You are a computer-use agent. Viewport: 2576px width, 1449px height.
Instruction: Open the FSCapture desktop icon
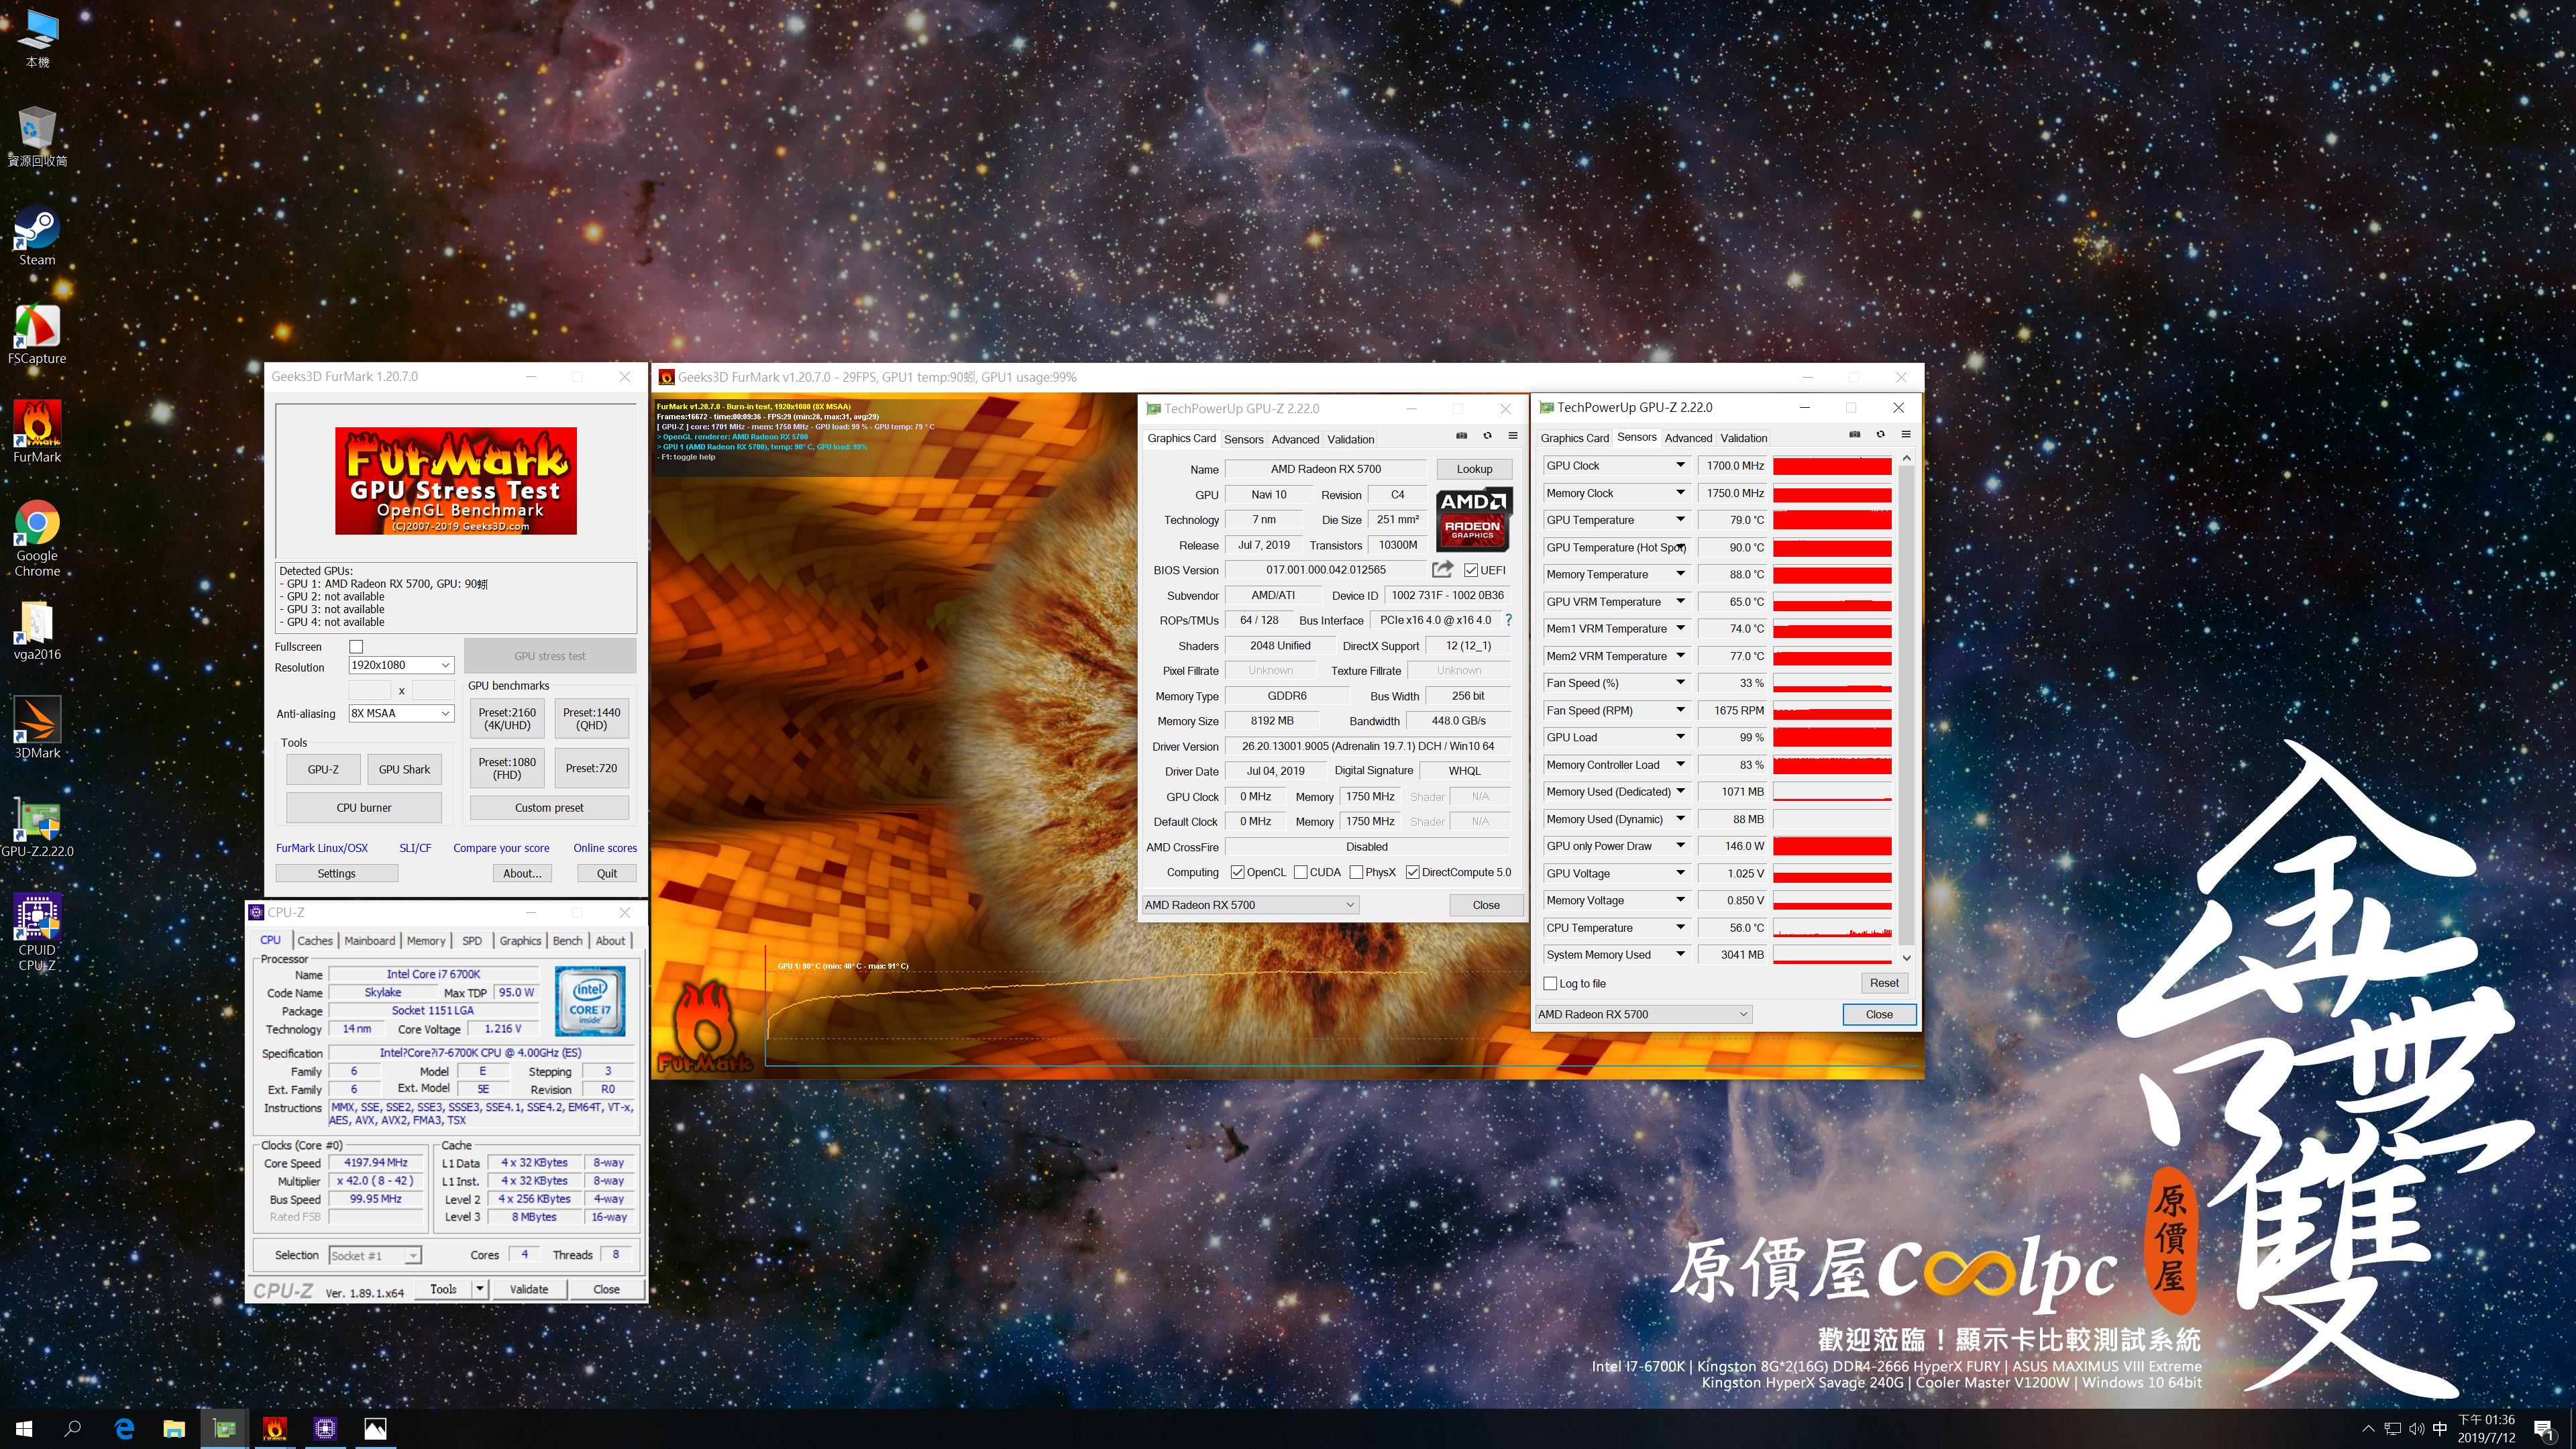click(x=37, y=335)
